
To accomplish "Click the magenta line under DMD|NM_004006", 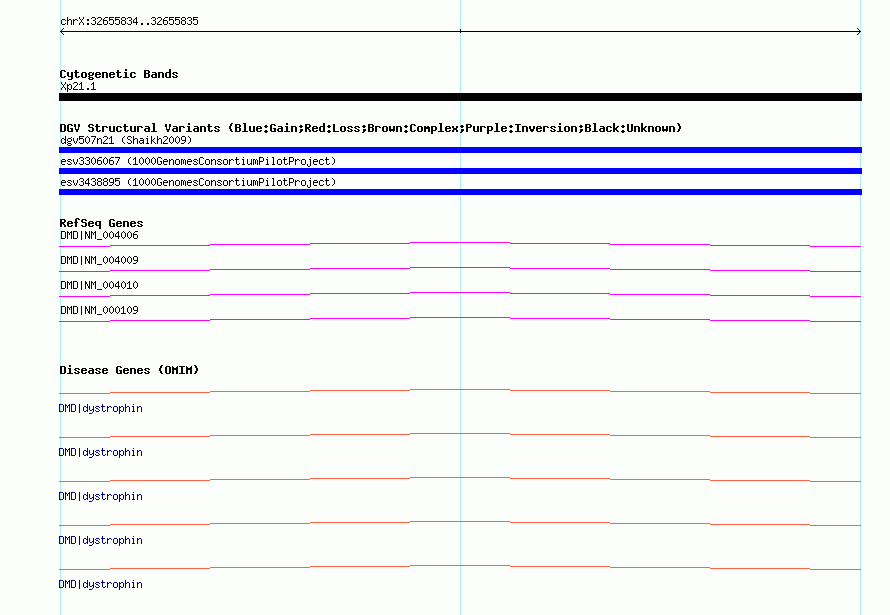I will 460,243.
